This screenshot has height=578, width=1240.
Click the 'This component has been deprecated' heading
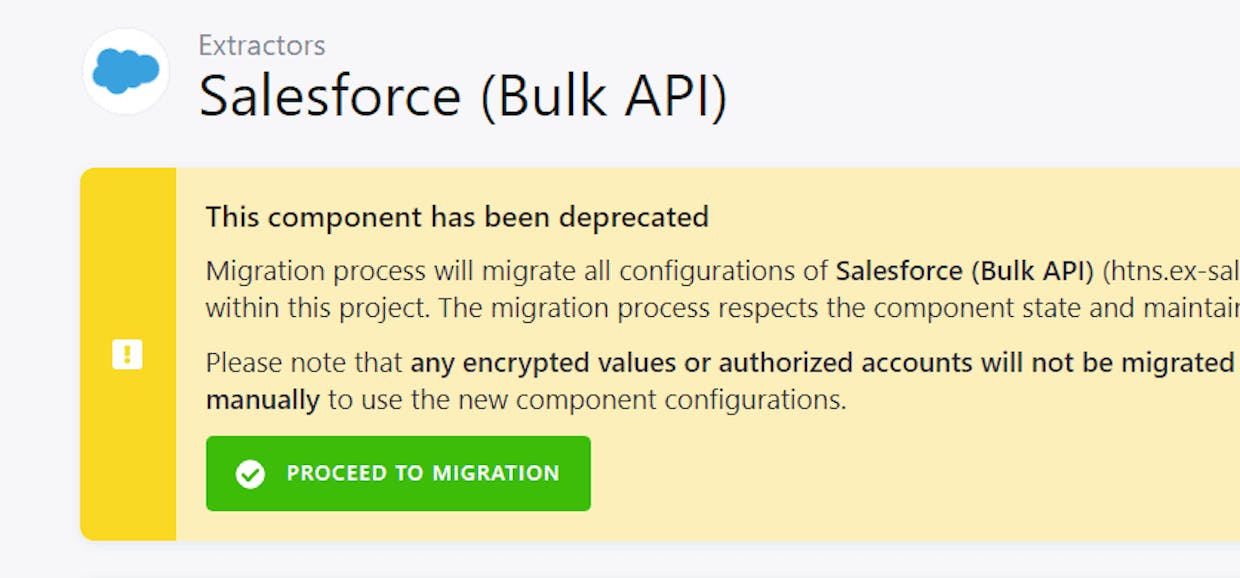(x=457, y=216)
